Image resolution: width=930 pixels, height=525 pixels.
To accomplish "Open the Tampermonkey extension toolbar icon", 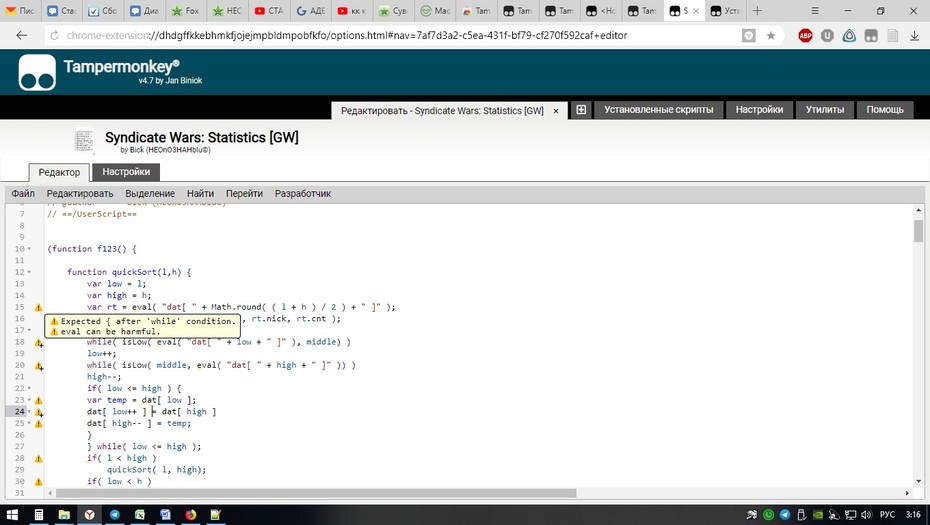I will [871, 36].
